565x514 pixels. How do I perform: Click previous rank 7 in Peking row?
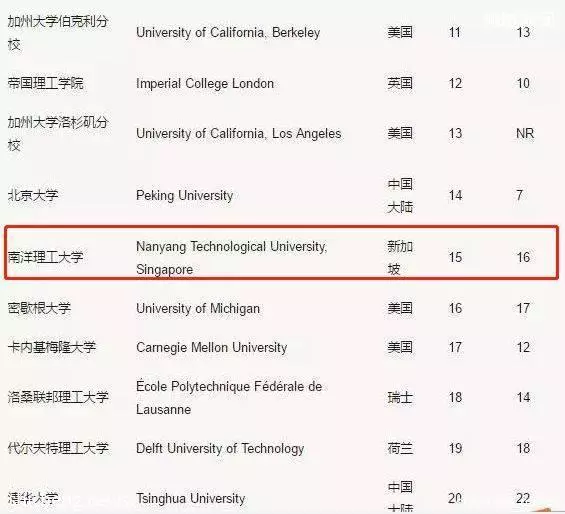pos(519,195)
